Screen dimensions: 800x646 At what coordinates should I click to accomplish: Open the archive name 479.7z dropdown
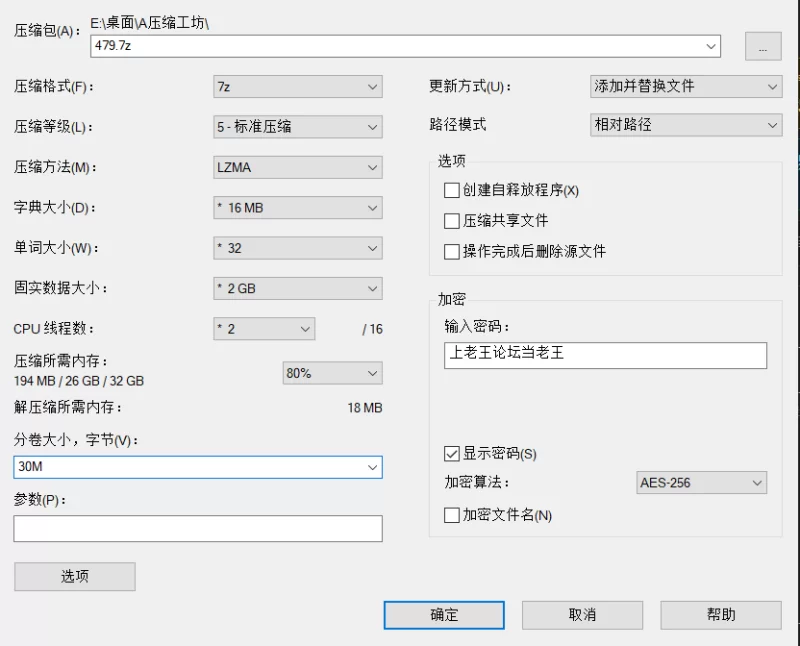click(x=710, y=46)
